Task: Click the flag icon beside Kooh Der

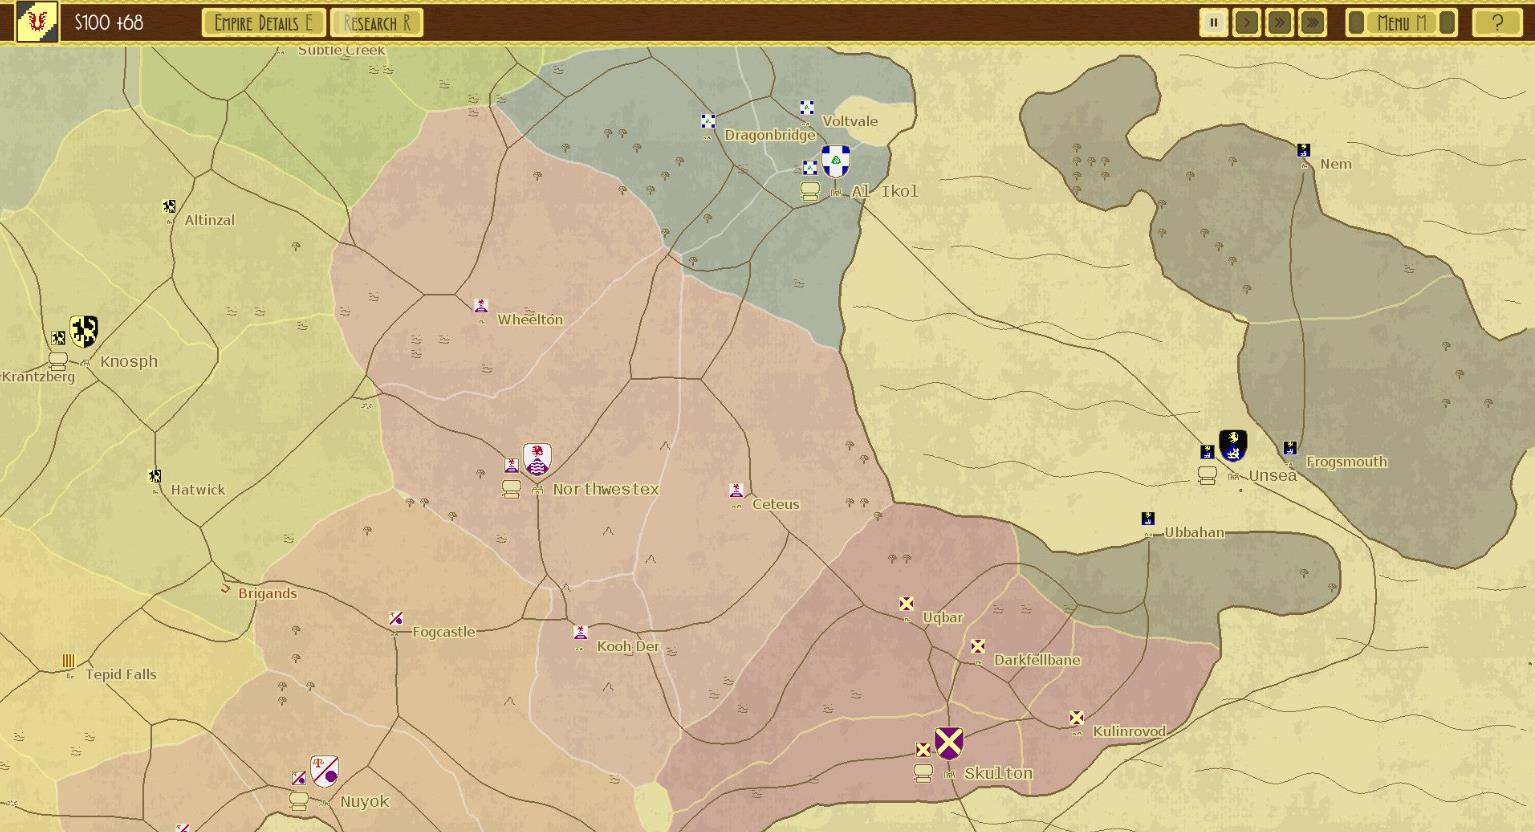Action: pyautogui.click(x=580, y=632)
